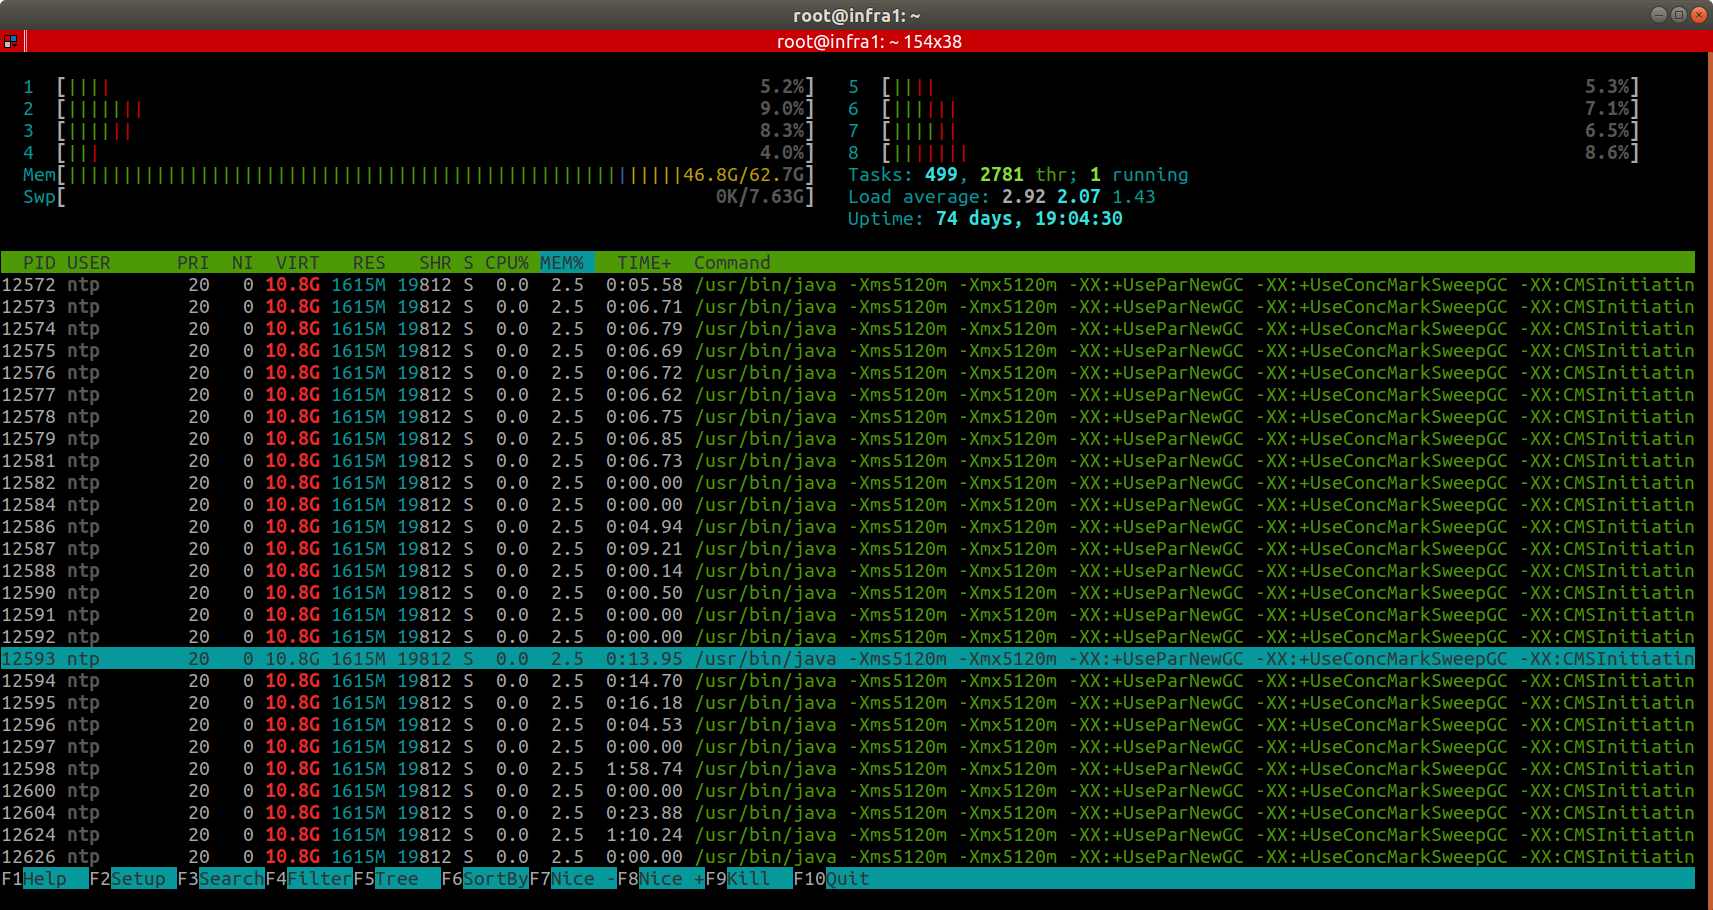The height and width of the screenshot is (910, 1713).
Task: Click the Load average values
Action: coord(1079,197)
